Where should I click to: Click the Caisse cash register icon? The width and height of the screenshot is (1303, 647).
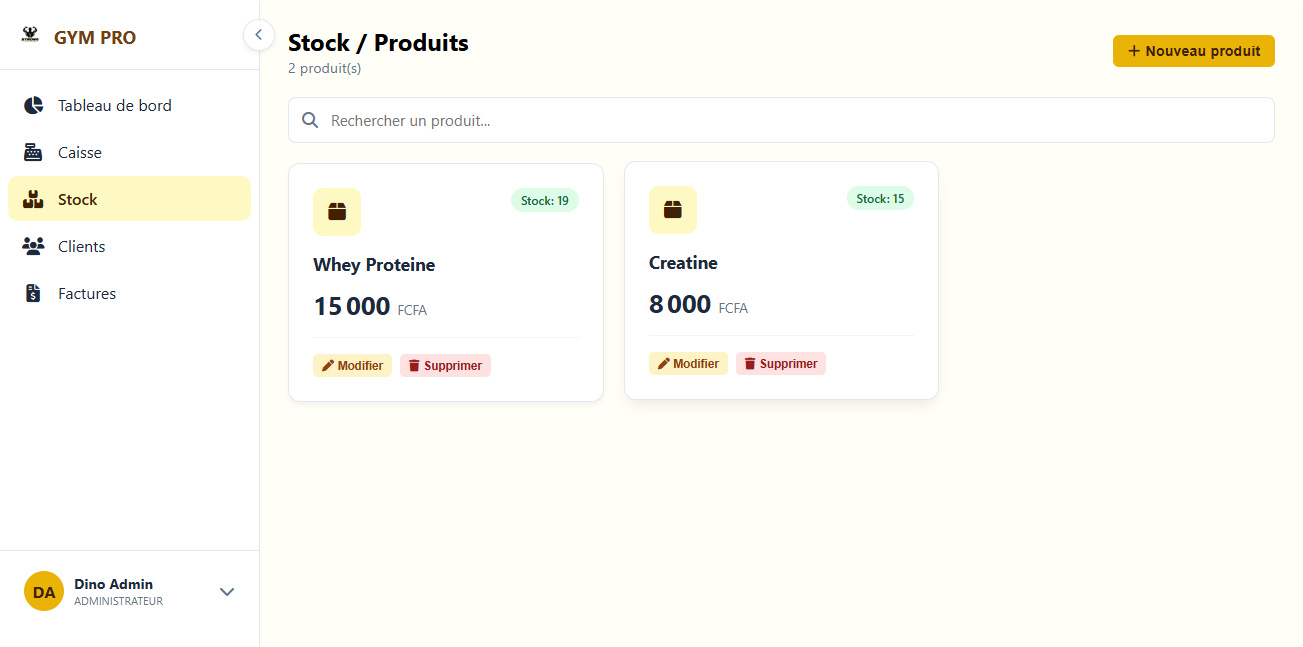[x=33, y=152]
